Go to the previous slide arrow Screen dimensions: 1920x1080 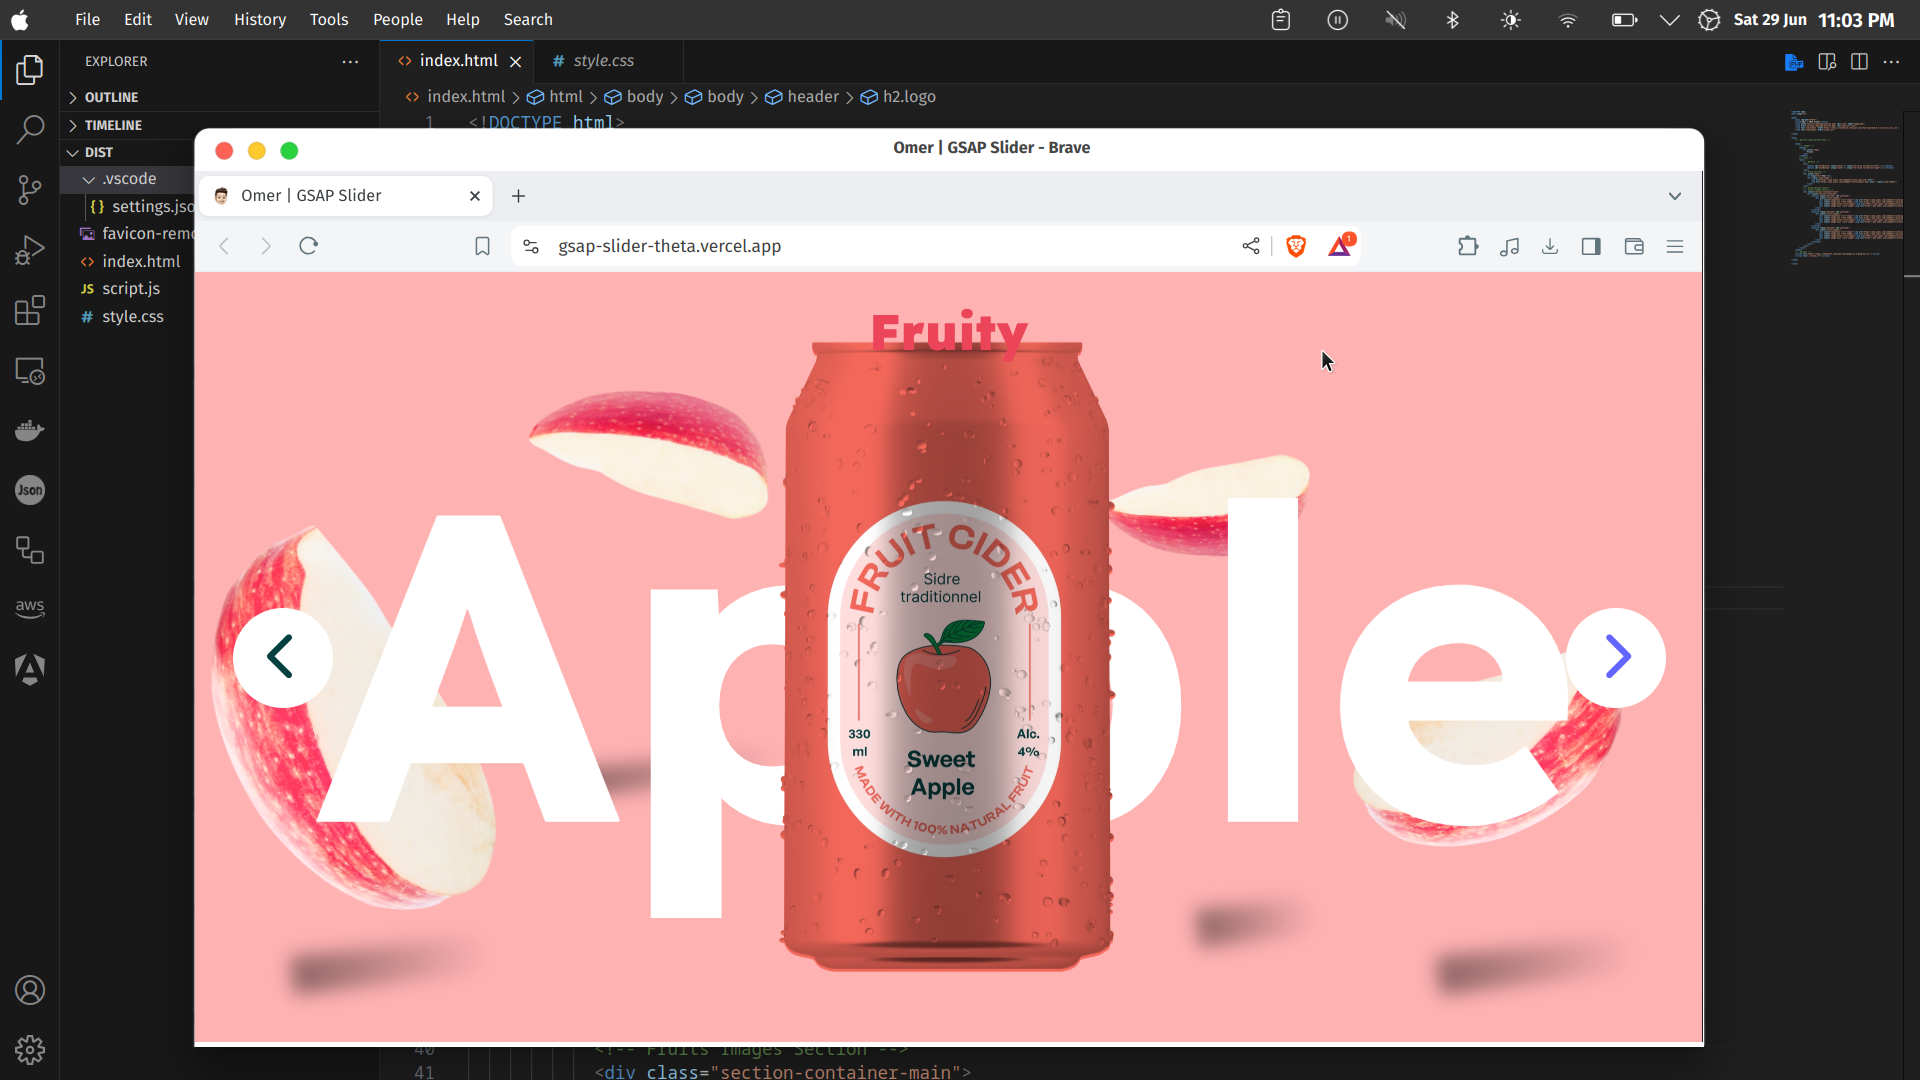[x=282, y=657]
